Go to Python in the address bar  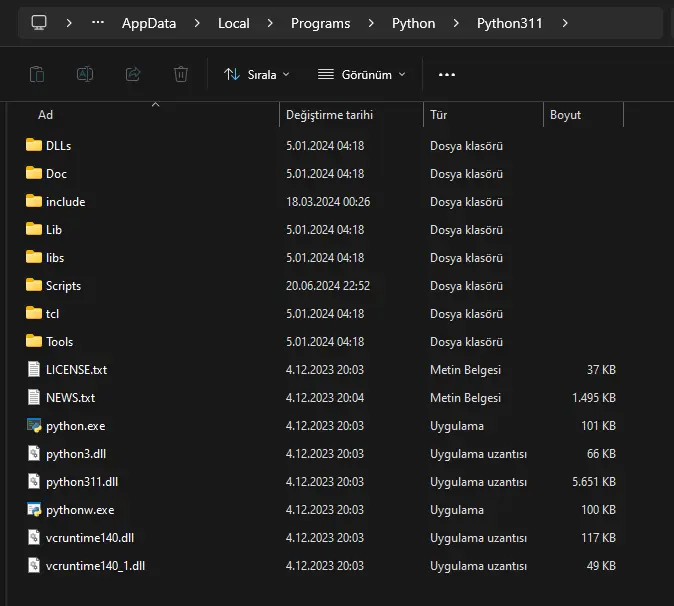(x=414, y=23)
